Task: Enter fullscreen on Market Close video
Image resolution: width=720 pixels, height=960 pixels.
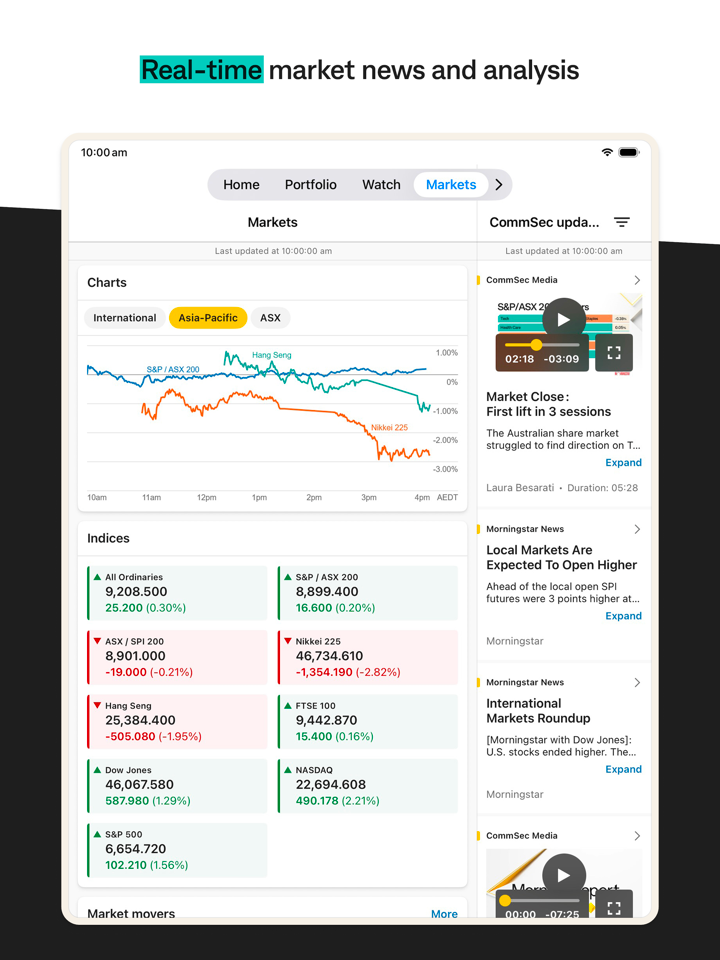Action: click(x=614, y=352)
